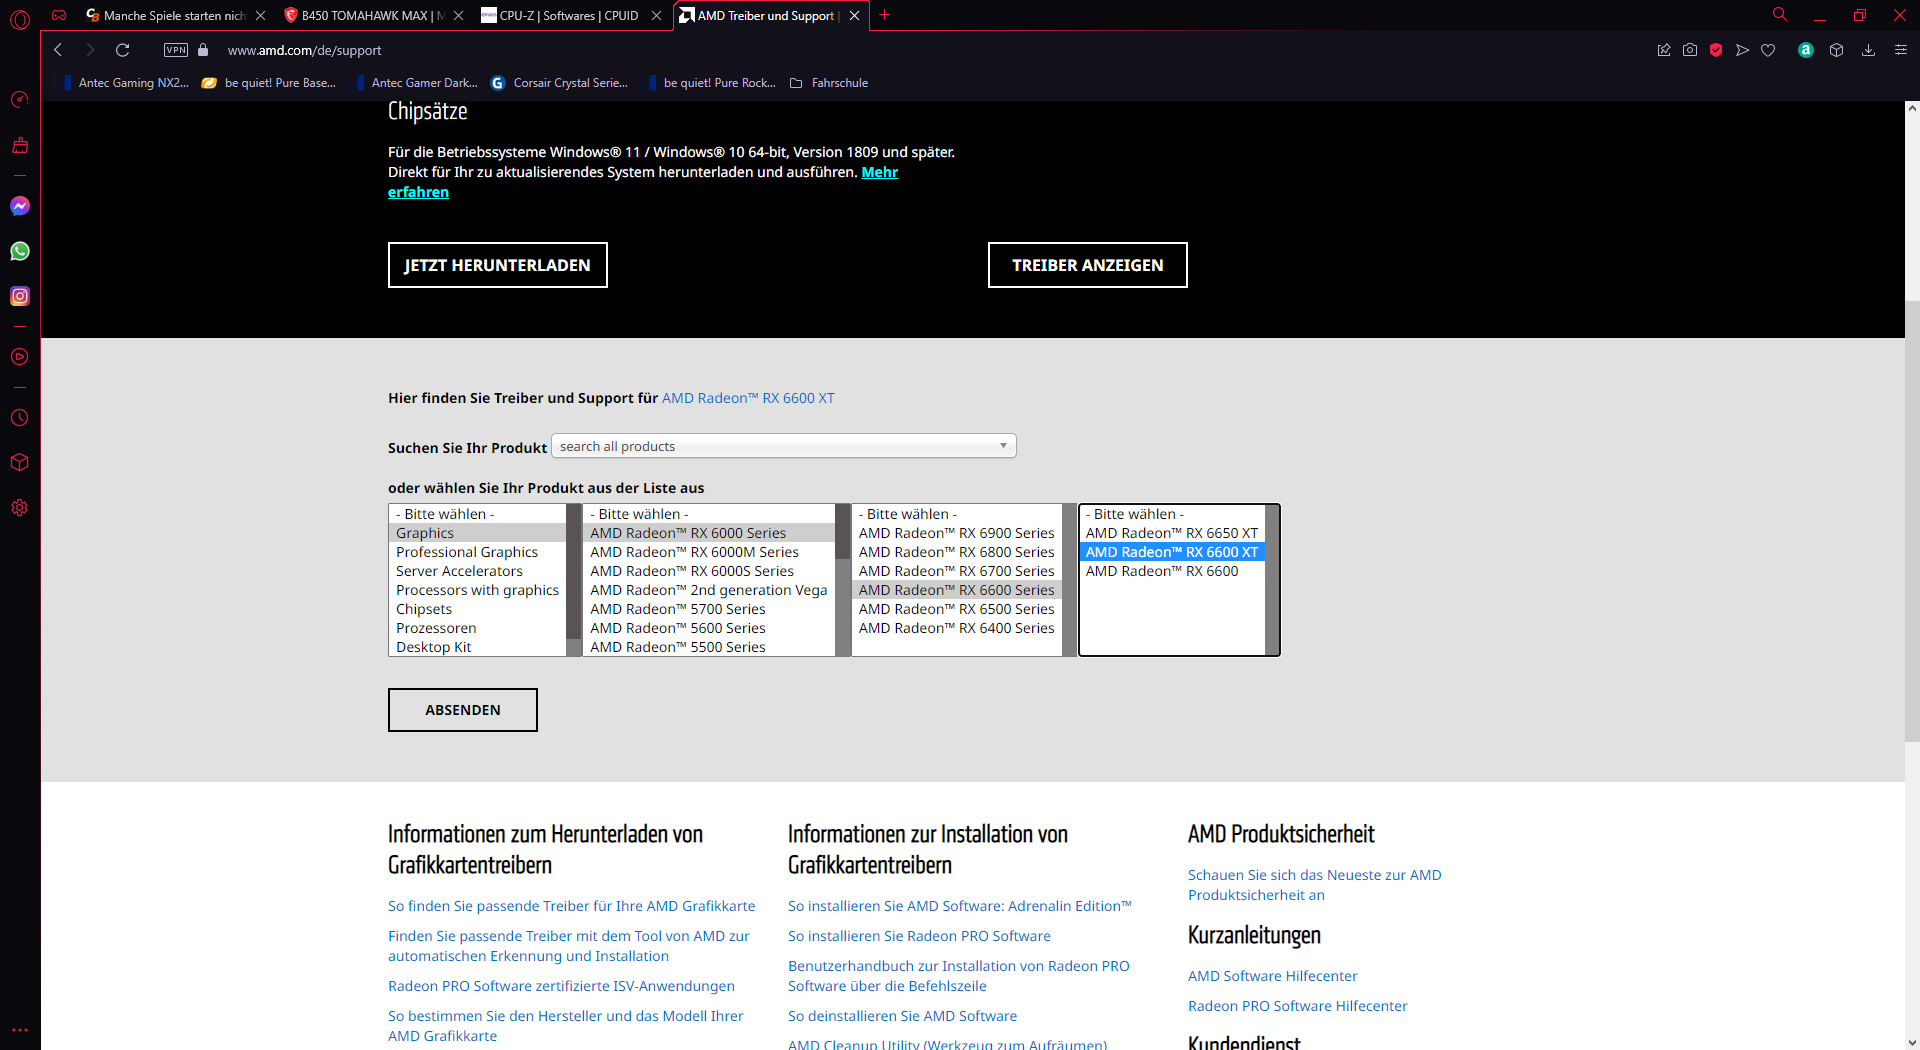The image size is (1920, 1050).
Task: Open WhatsApp in the Opera sidebar
Action: [x=20, y=251]
